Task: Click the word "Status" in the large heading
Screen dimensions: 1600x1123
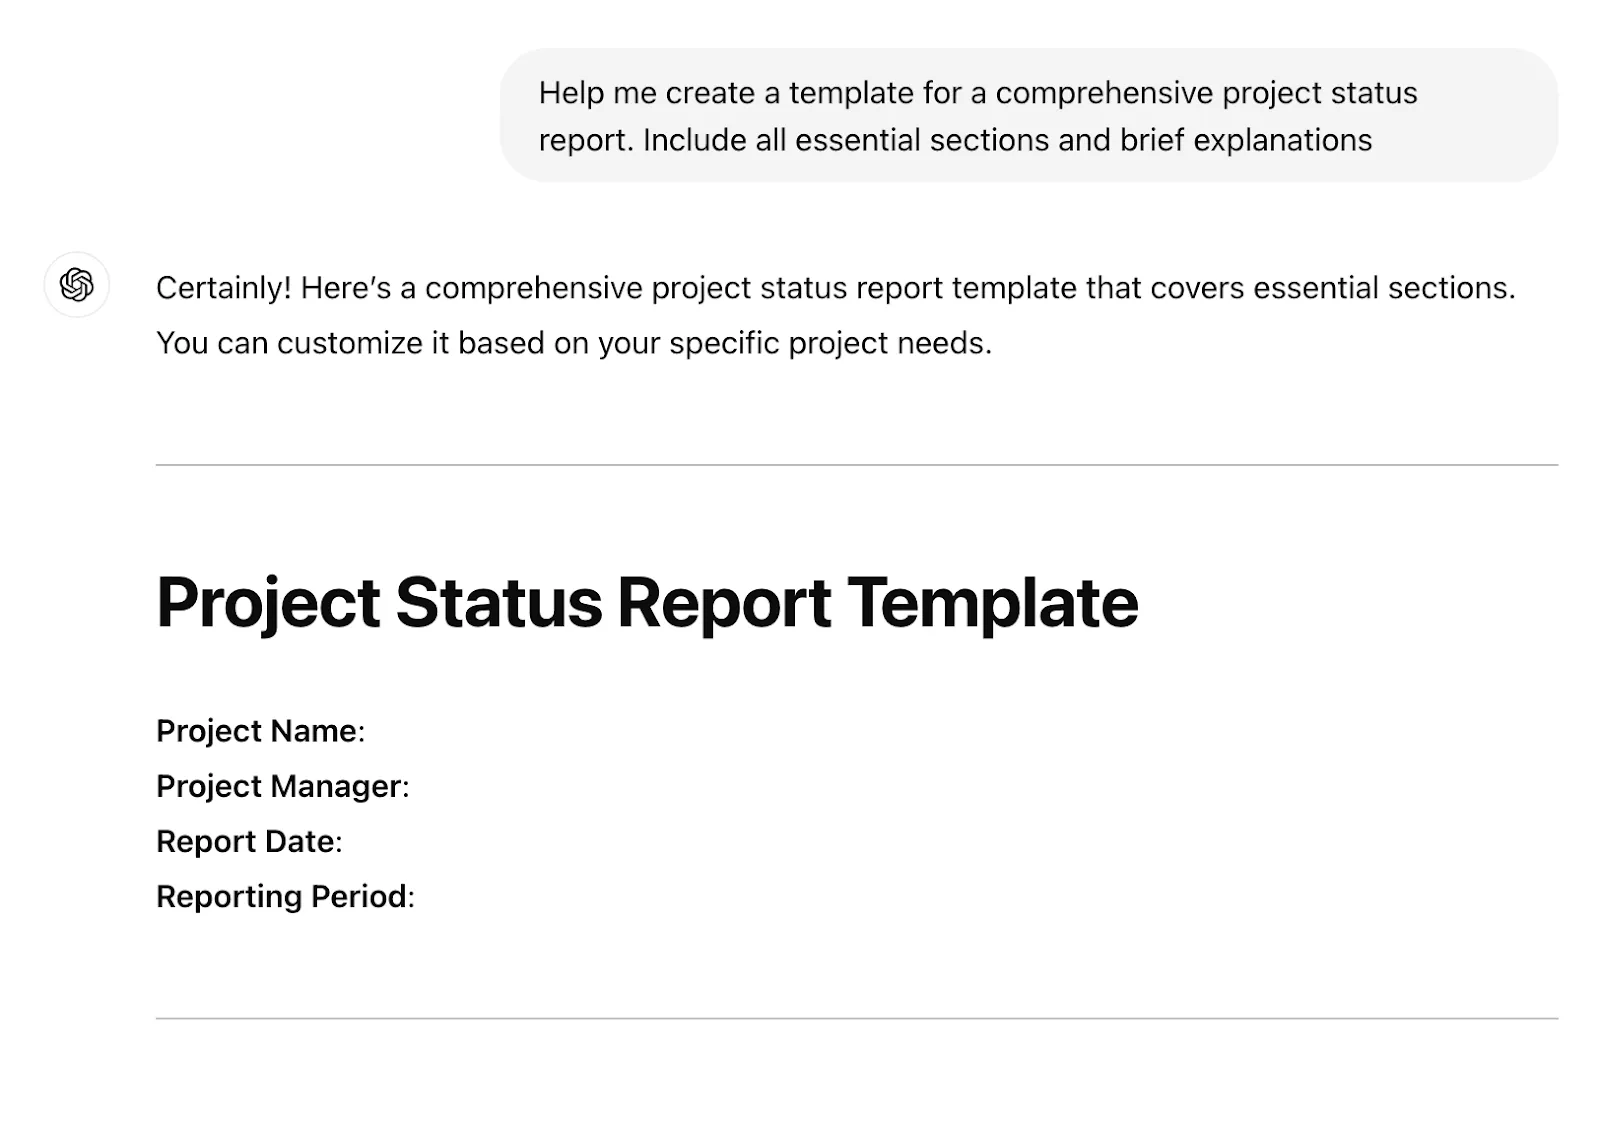Action: (499, 603)
